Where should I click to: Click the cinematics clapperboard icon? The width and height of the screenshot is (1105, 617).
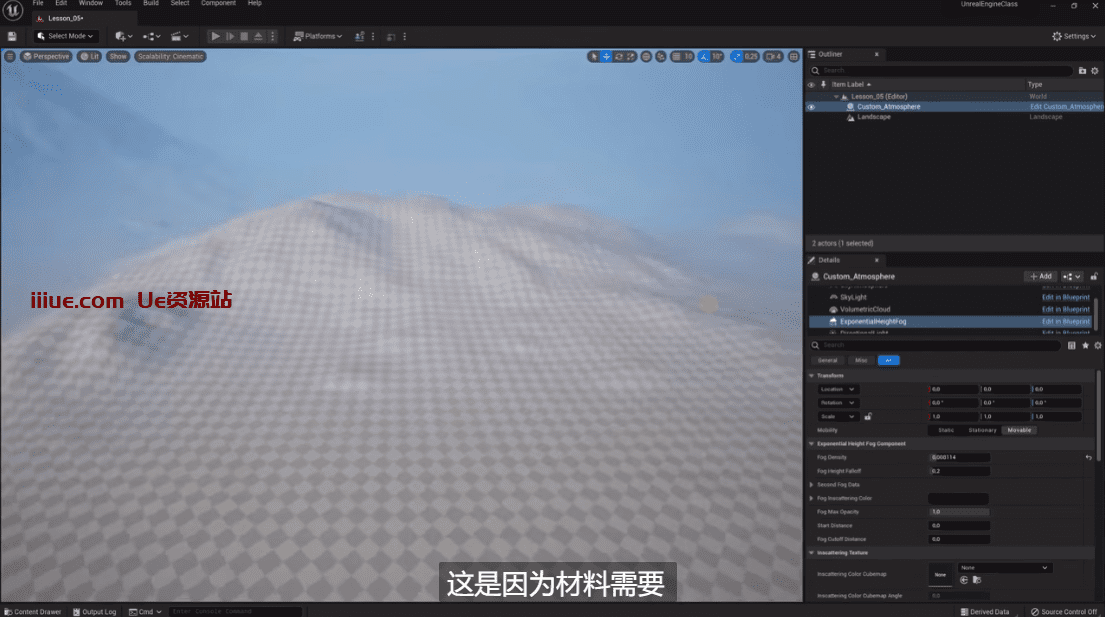(181, 36)
